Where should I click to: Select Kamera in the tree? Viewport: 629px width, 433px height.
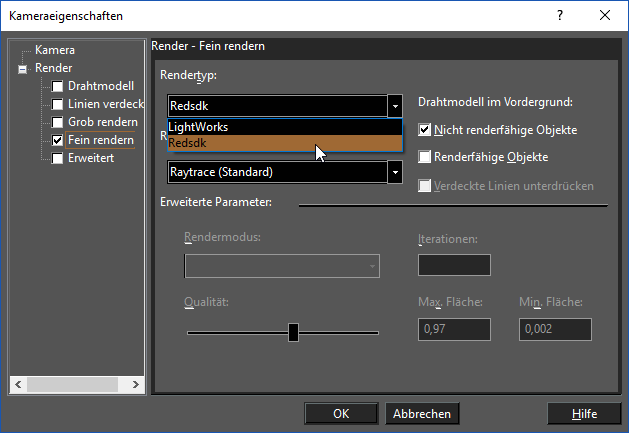pyautogui.click(x=55, y=50)
